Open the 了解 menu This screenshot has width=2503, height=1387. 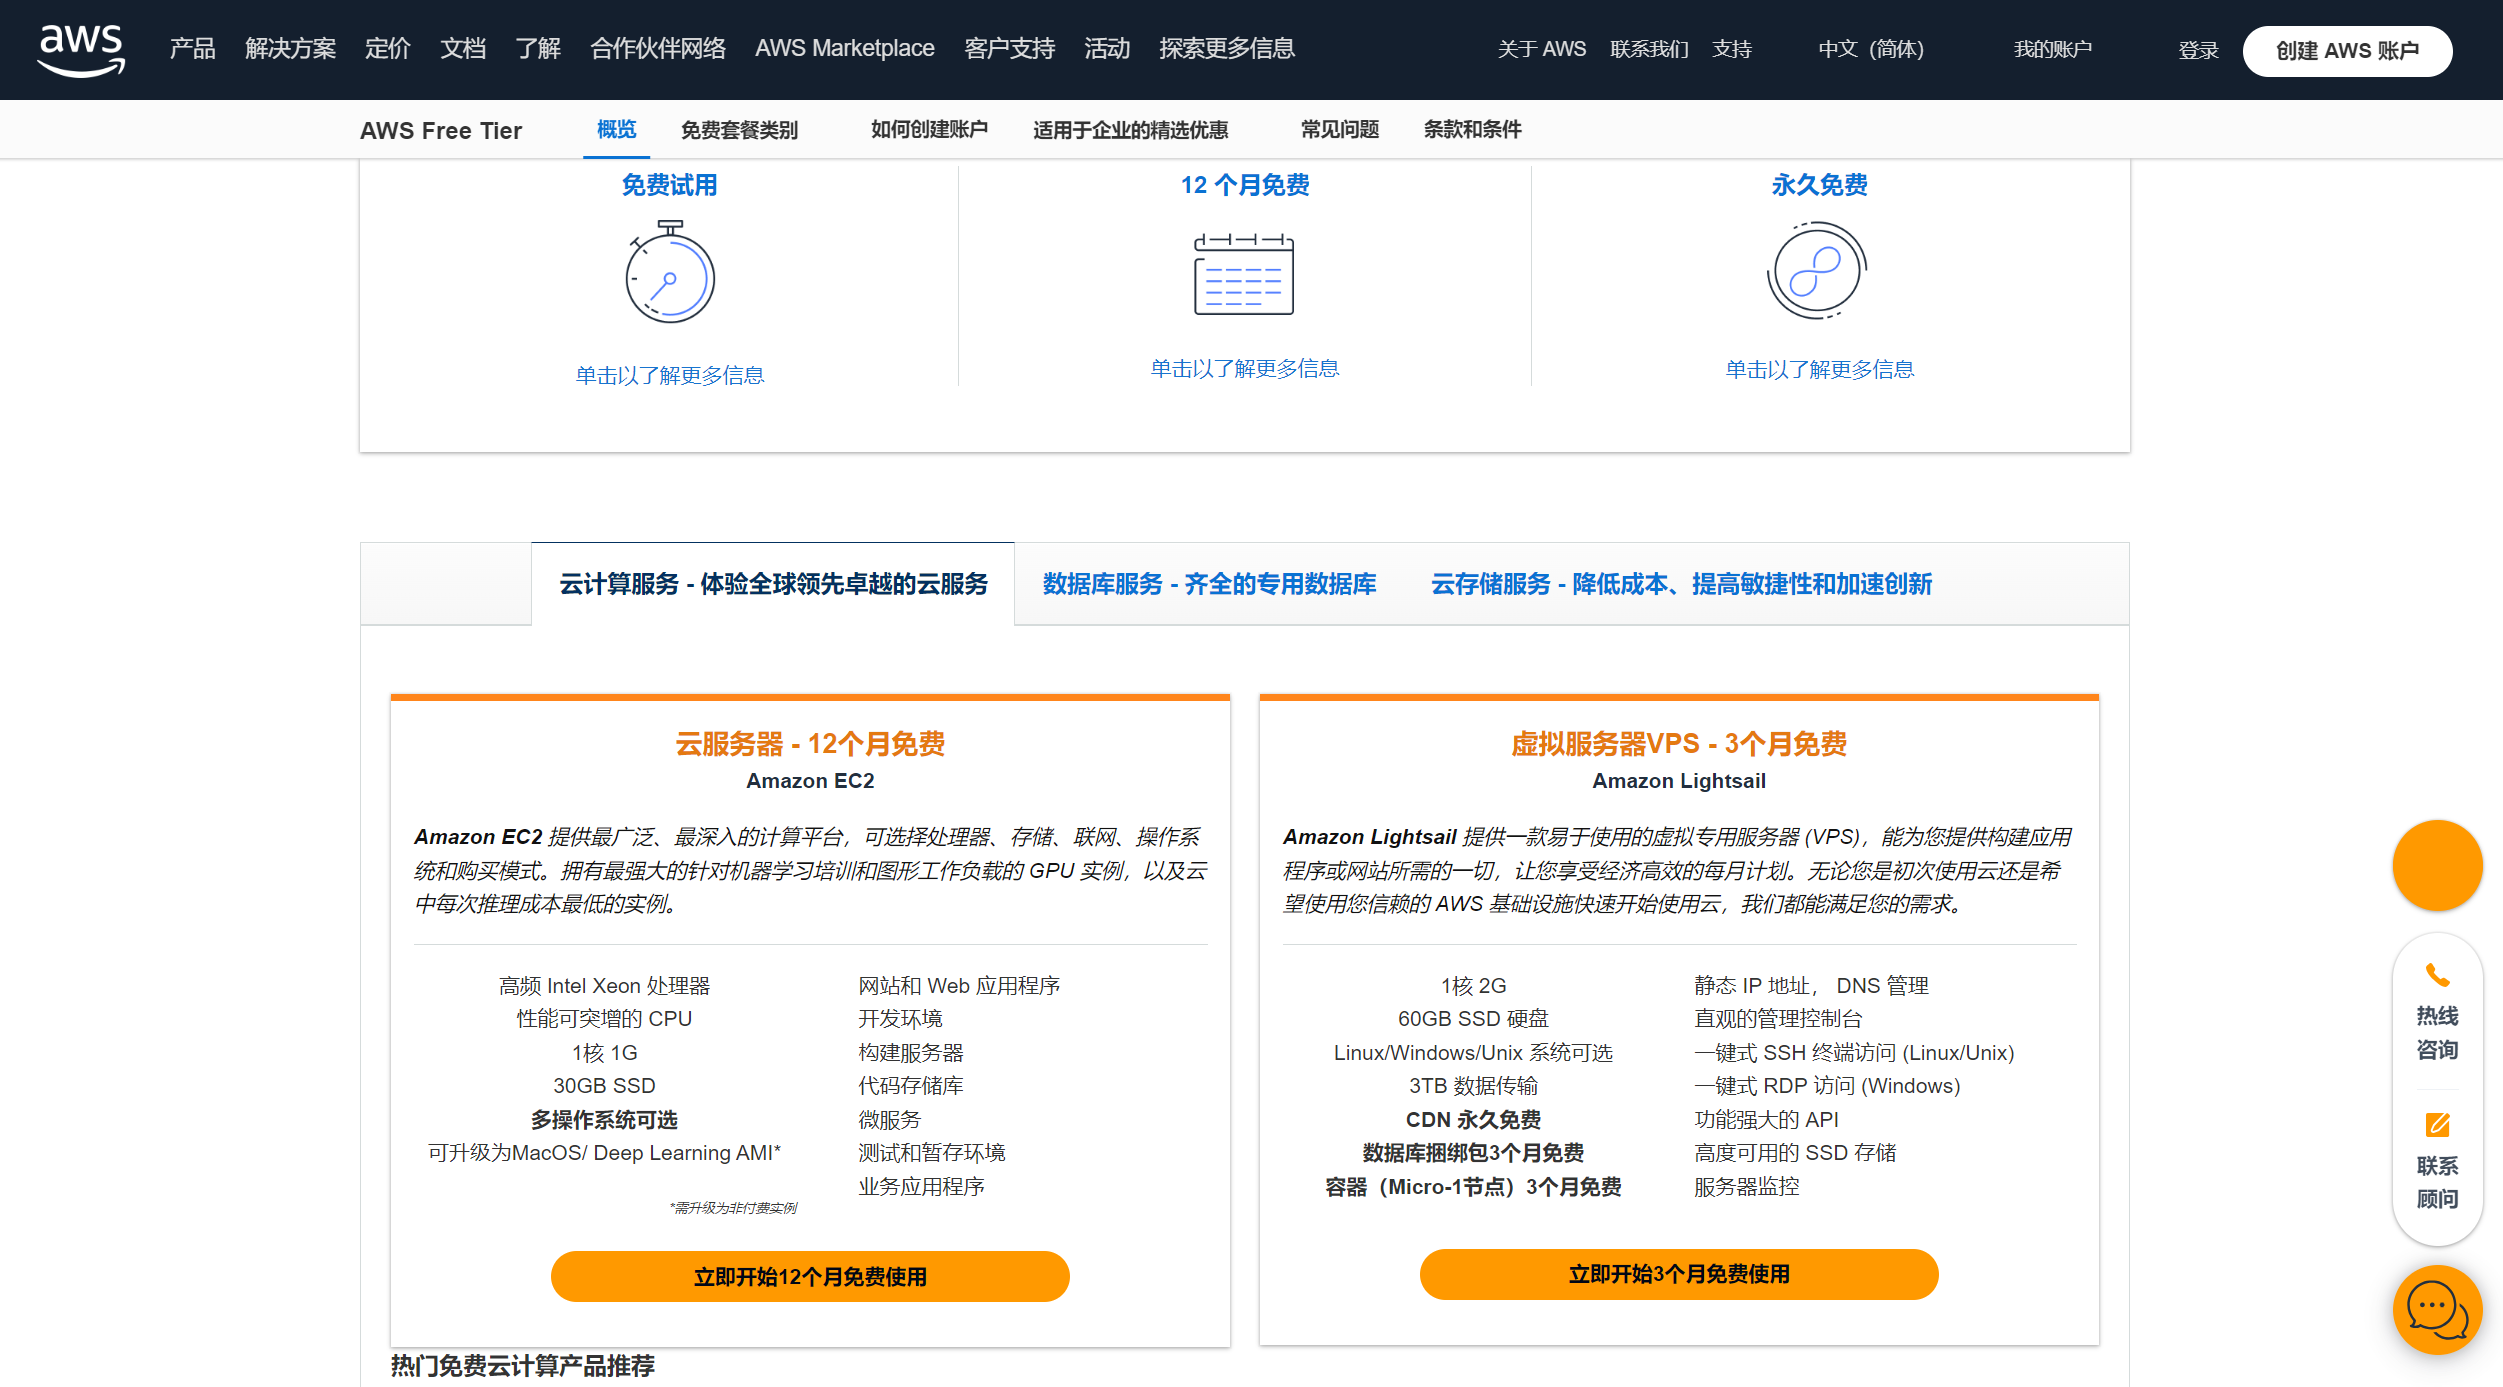(538, 49)
